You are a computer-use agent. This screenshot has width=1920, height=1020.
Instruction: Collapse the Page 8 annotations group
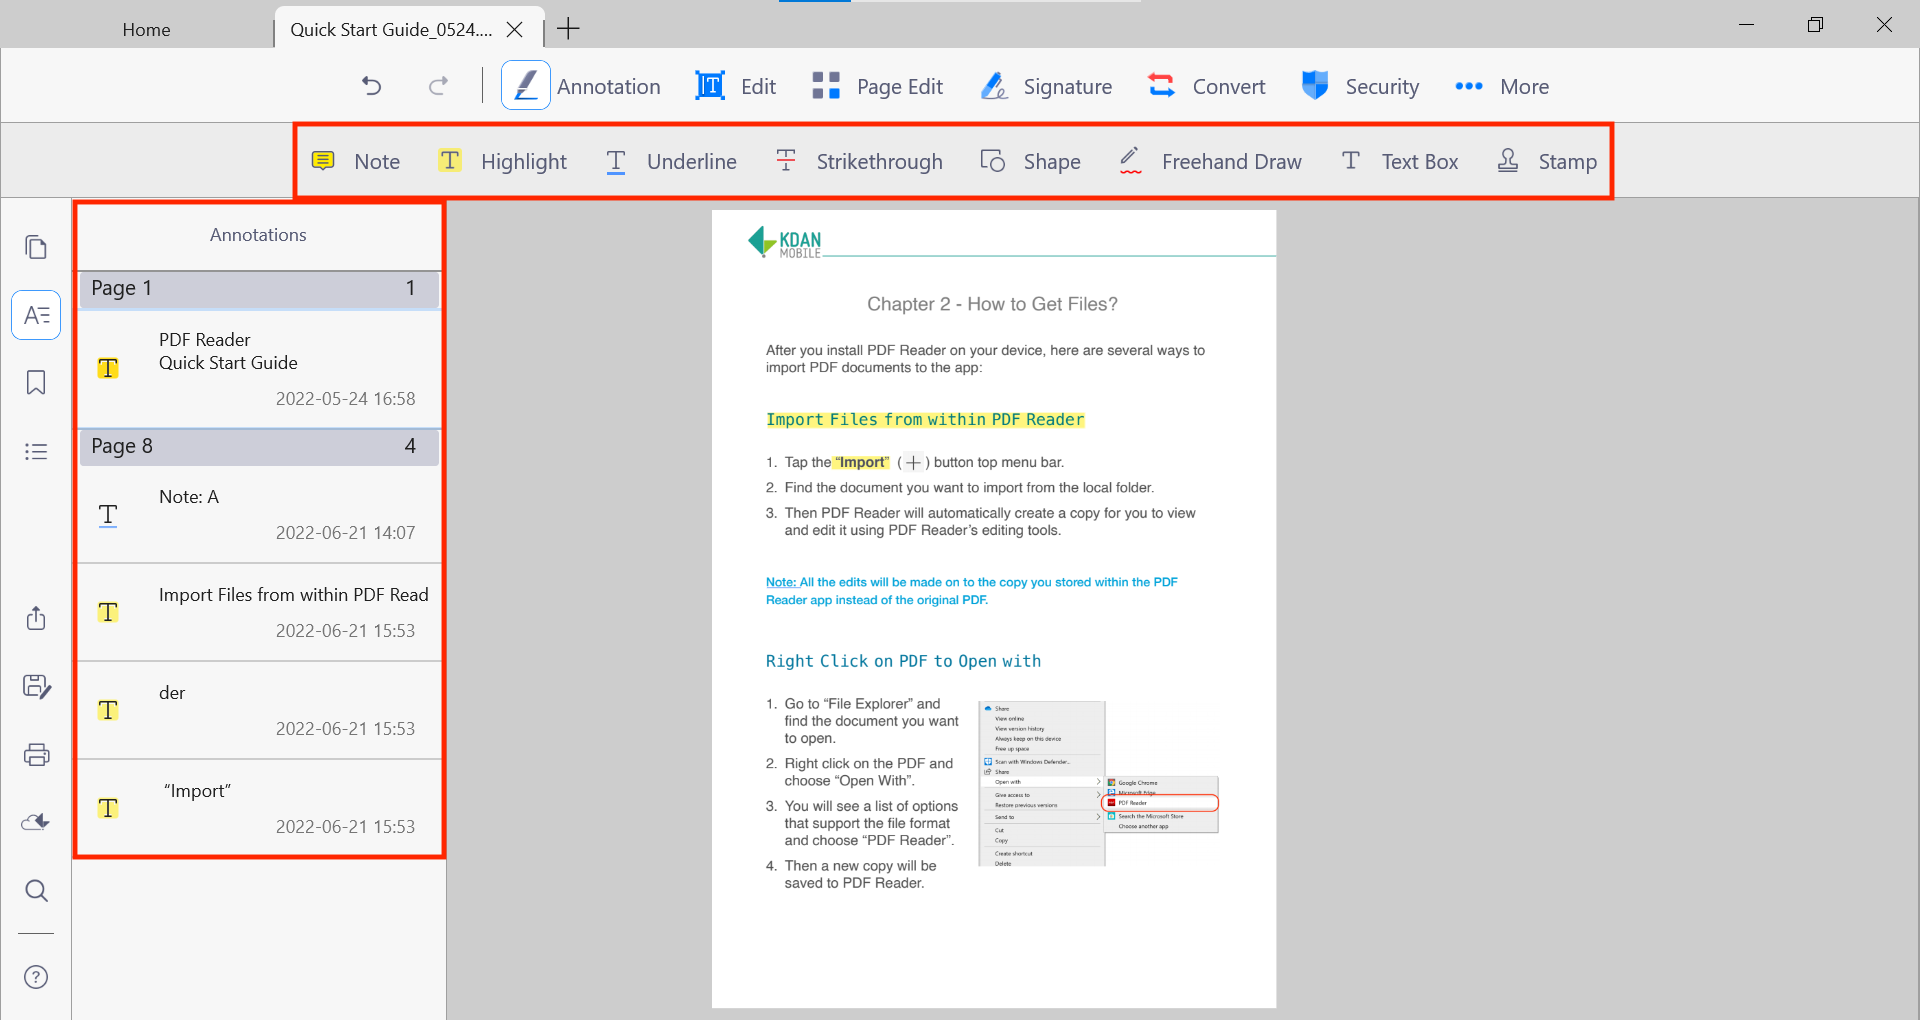click(x=259, y=446)
